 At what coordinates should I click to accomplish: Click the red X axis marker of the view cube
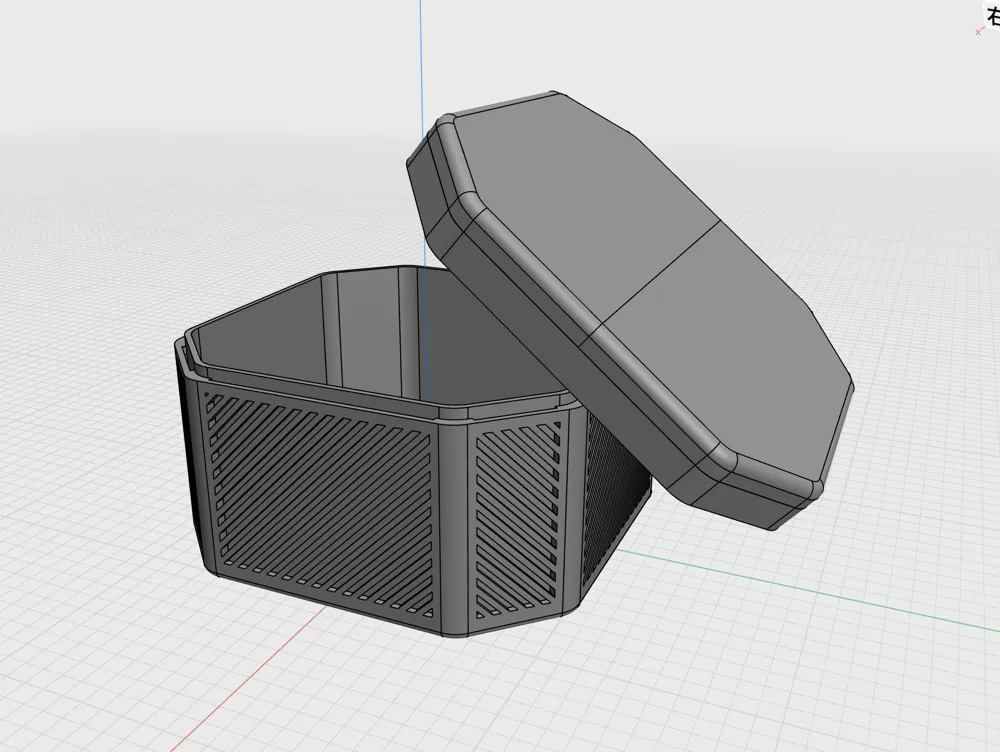[x=978, y=32]
